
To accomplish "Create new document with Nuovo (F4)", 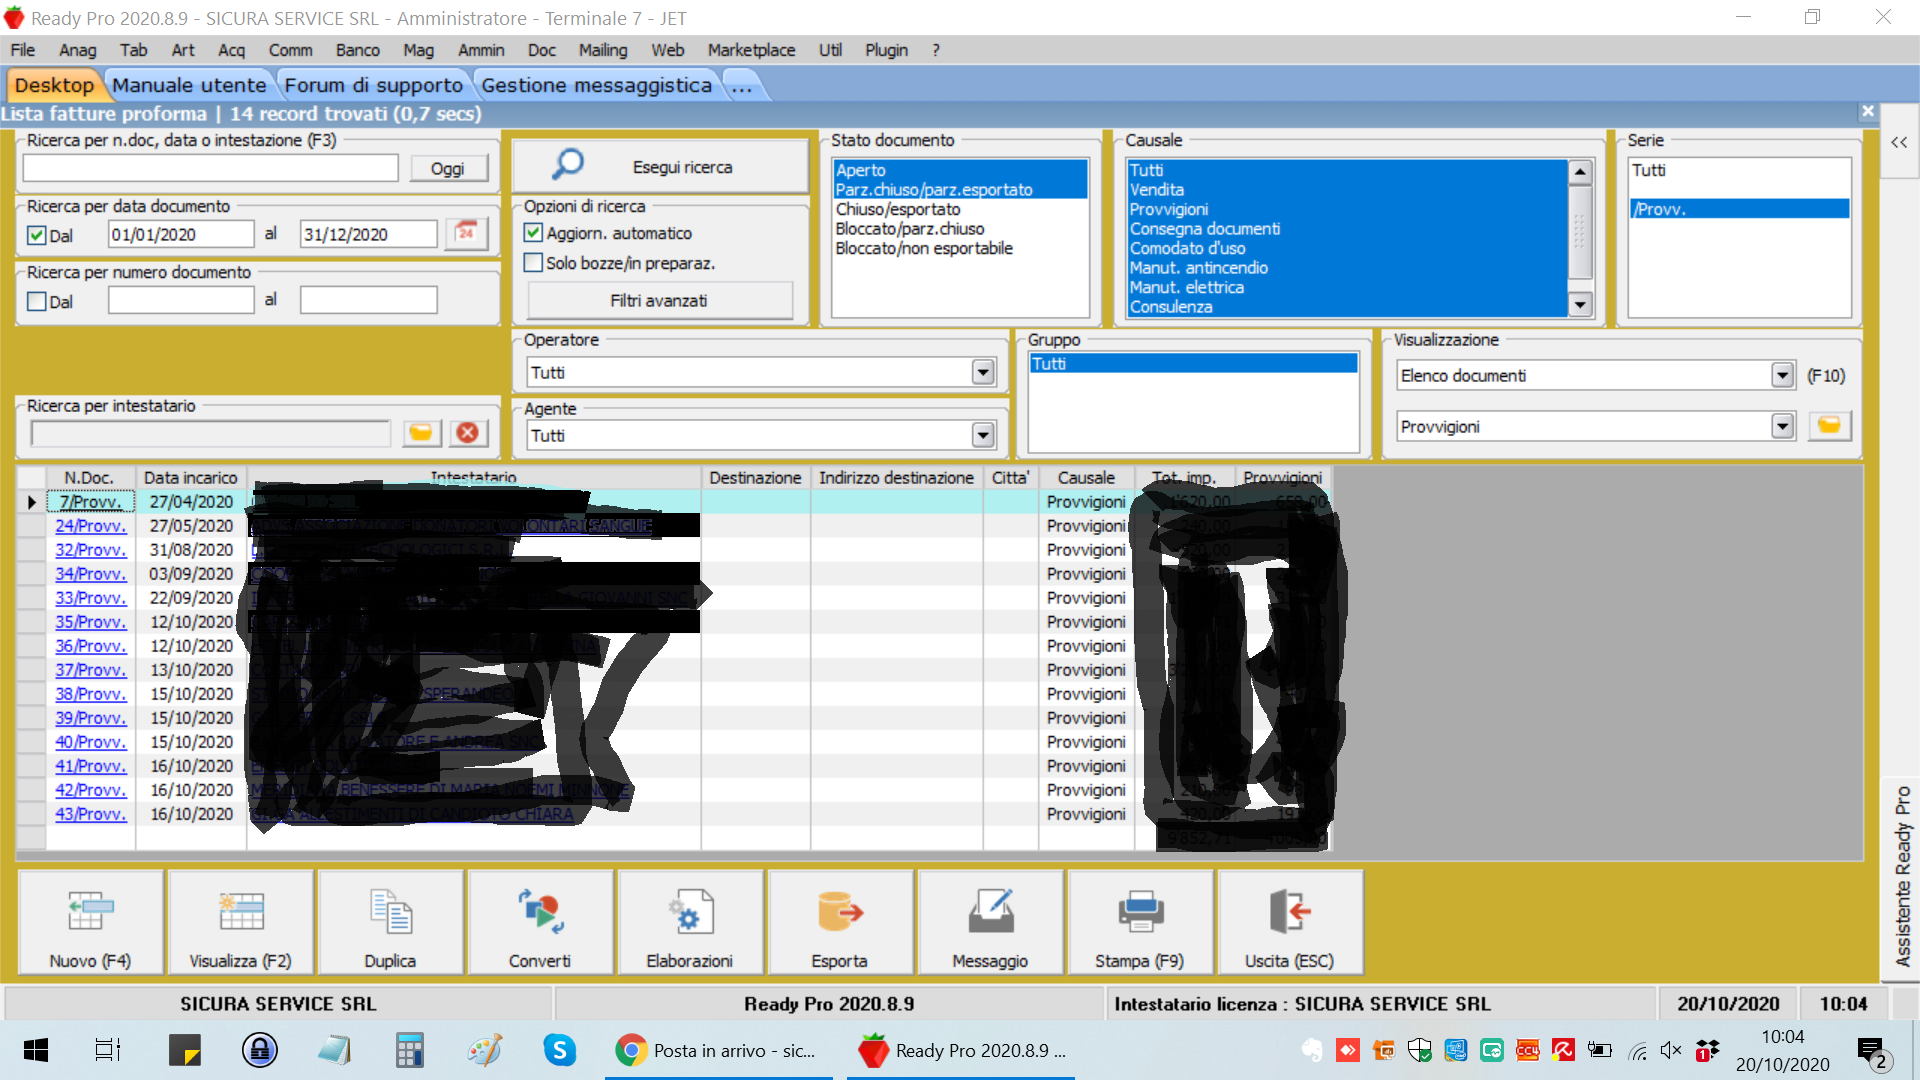I will tap(91, 922).
